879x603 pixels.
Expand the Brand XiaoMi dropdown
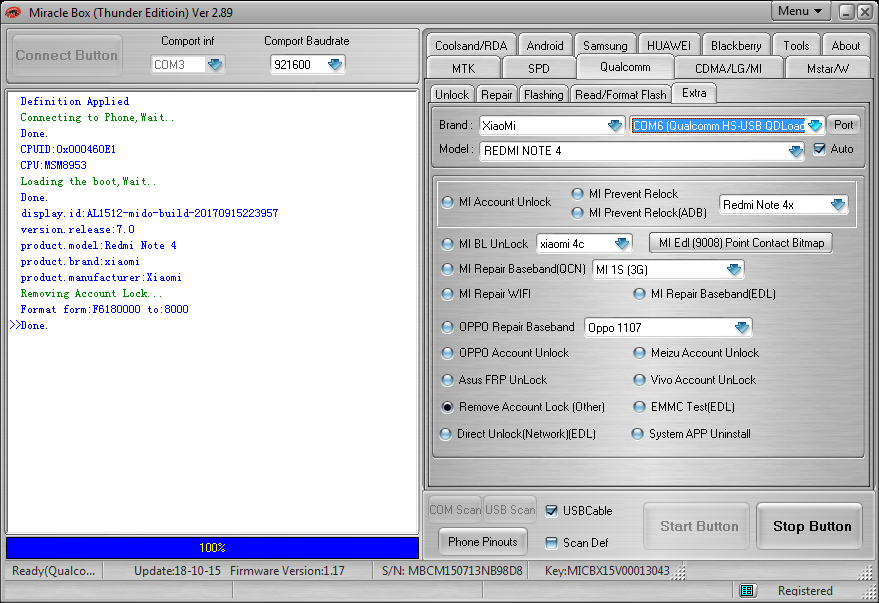(x=614, y=126)
